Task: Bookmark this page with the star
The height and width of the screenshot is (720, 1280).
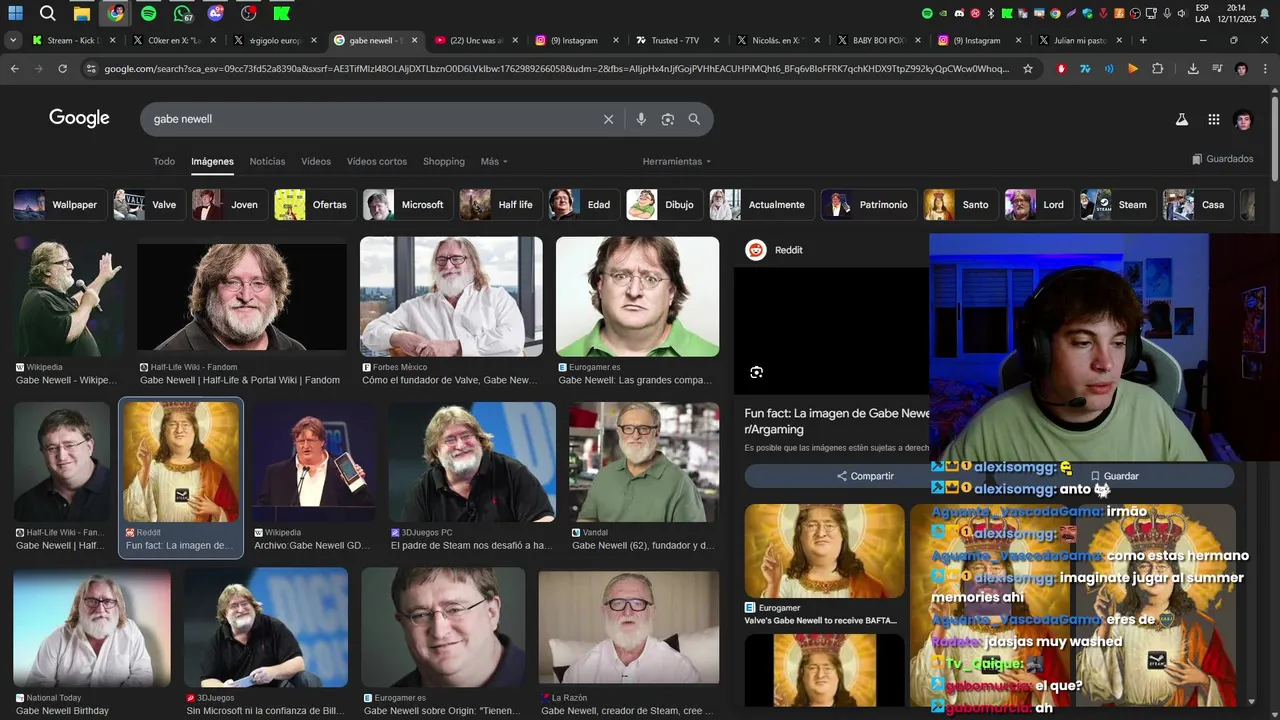Action: (1028, 69)
